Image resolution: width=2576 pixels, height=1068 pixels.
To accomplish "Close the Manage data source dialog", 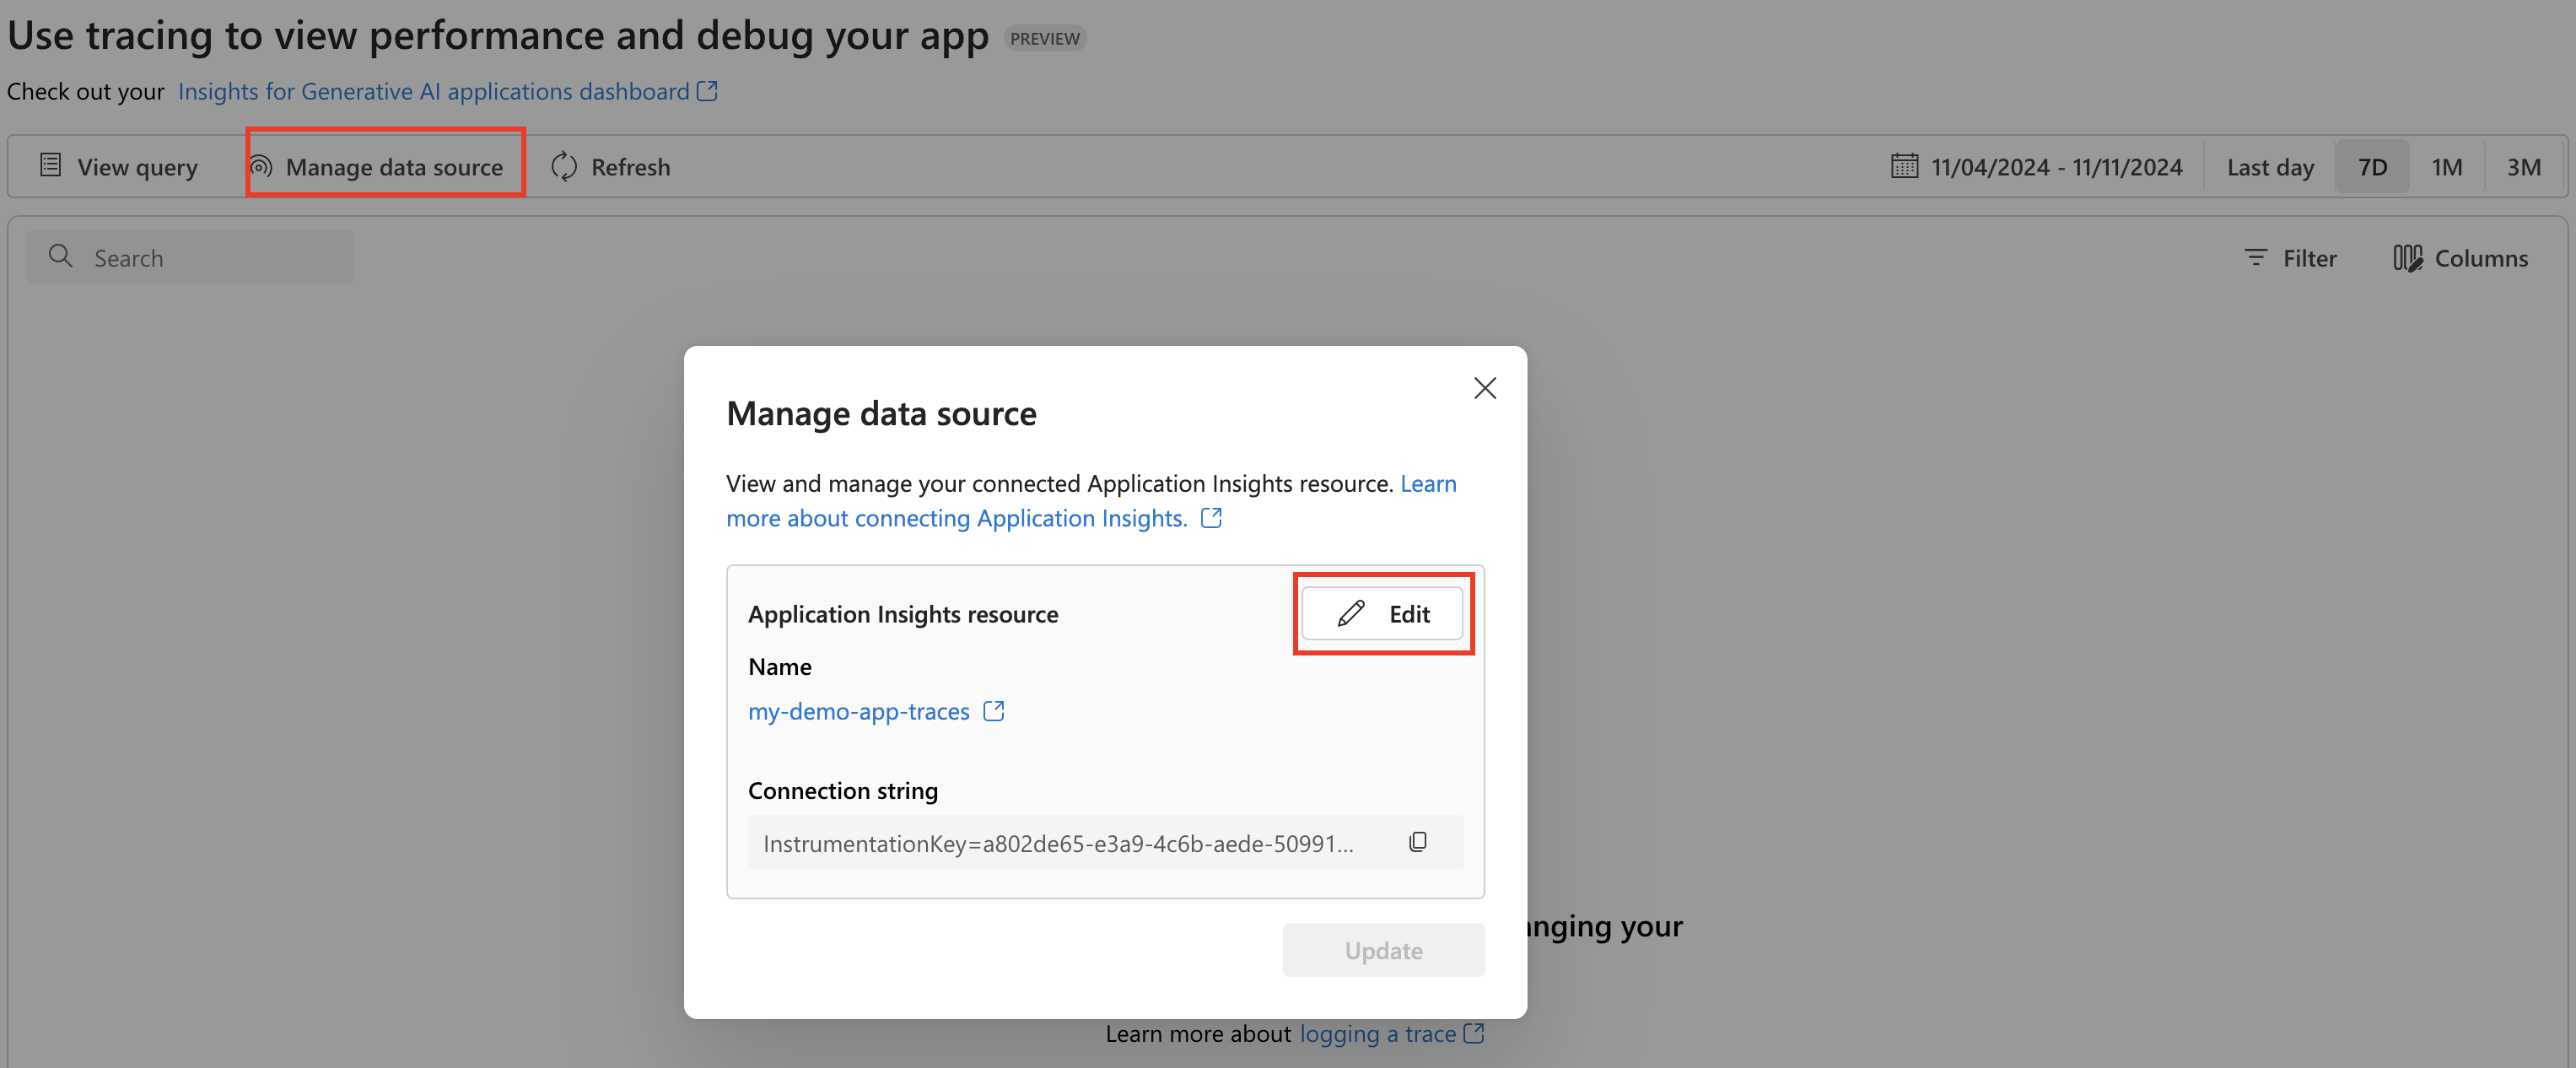I will point(1484,388).
